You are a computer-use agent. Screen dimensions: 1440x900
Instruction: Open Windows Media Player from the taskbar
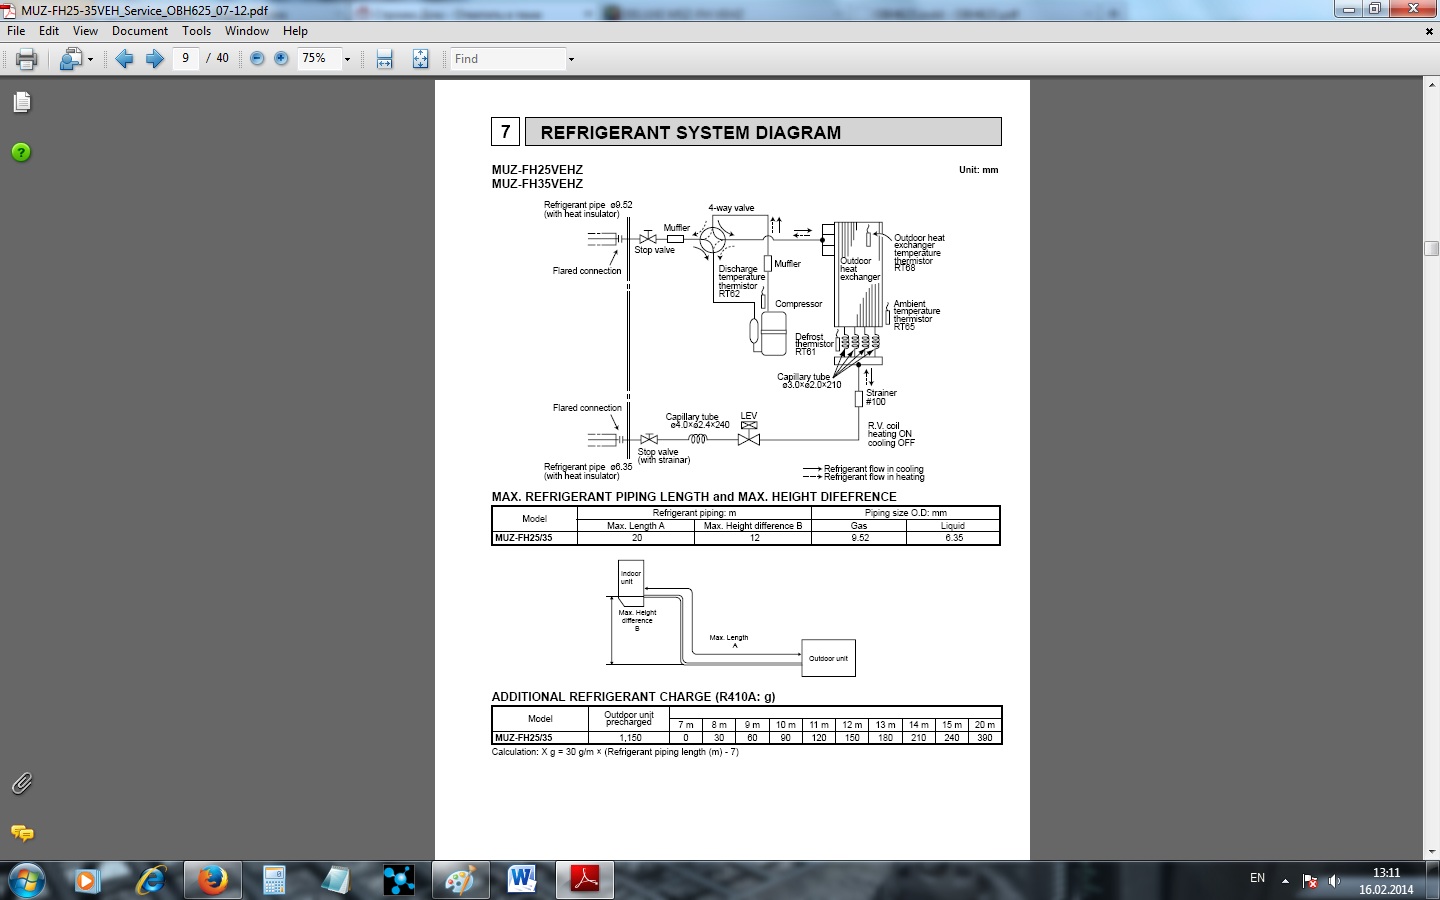click(x=86, y=881)
